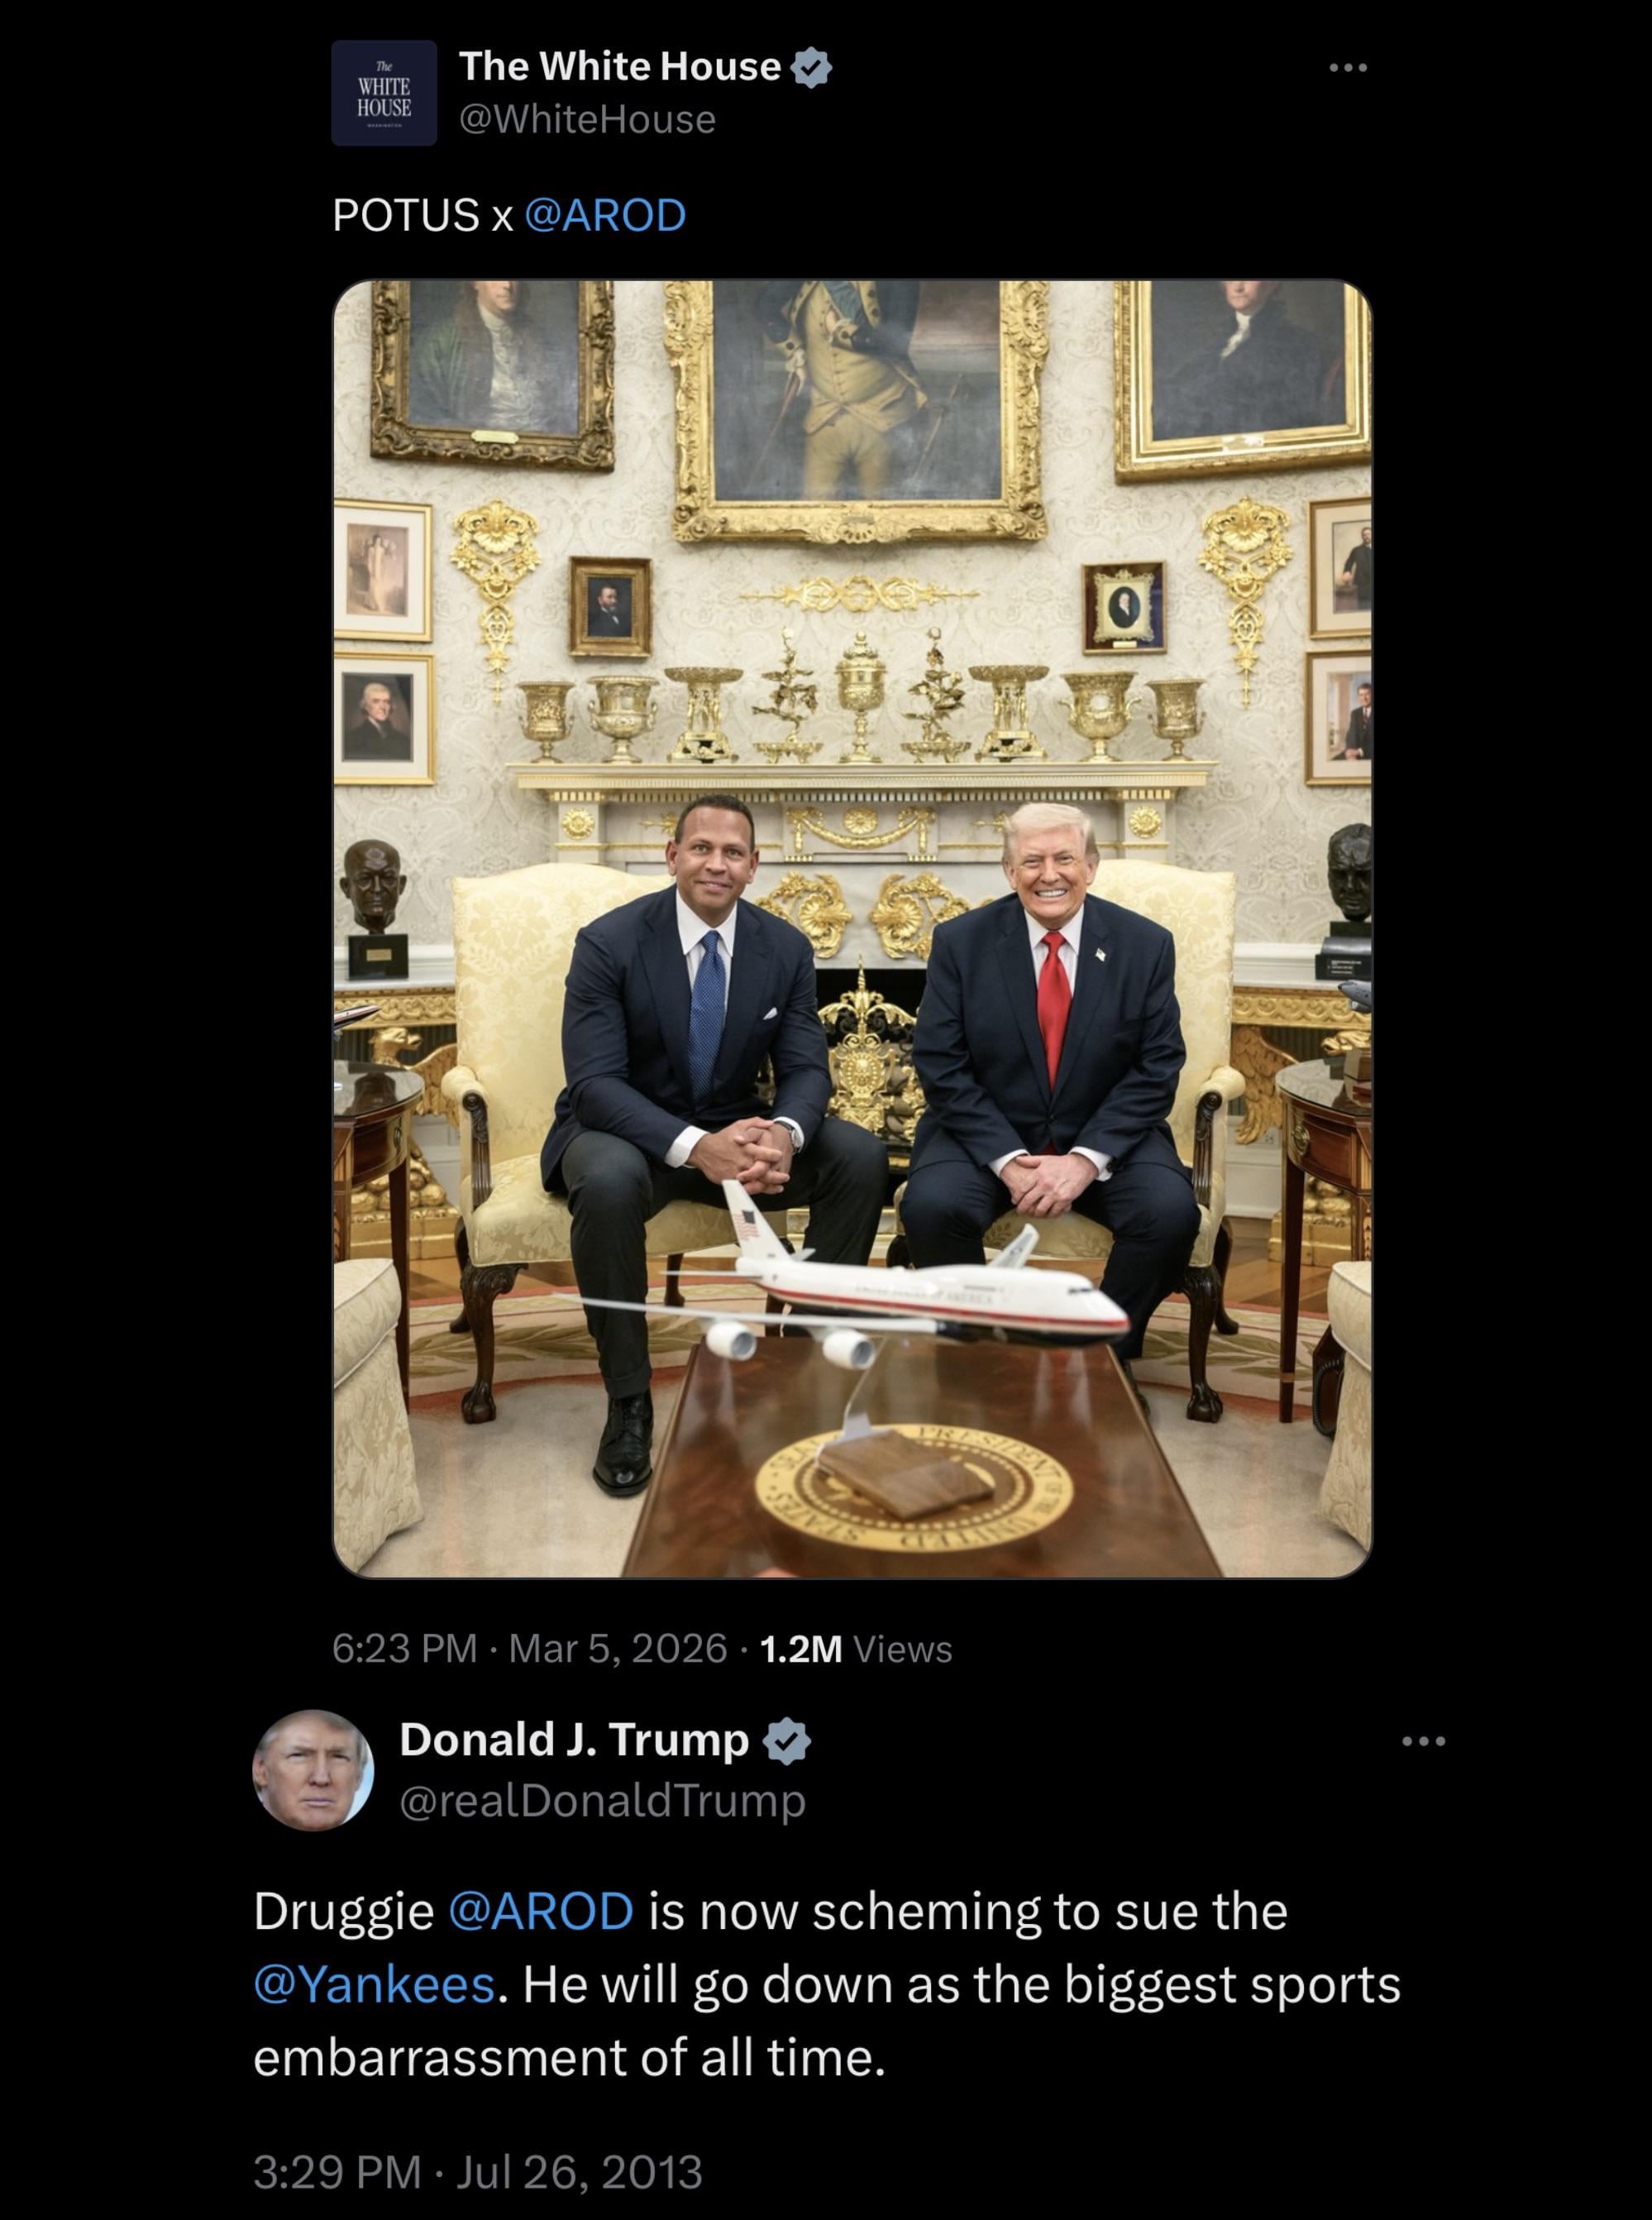The image size is (1652, 2220).
Task: Click the 3:29 PM Jul 26, 2013 timestamp
Action: tap(477, 2172)
